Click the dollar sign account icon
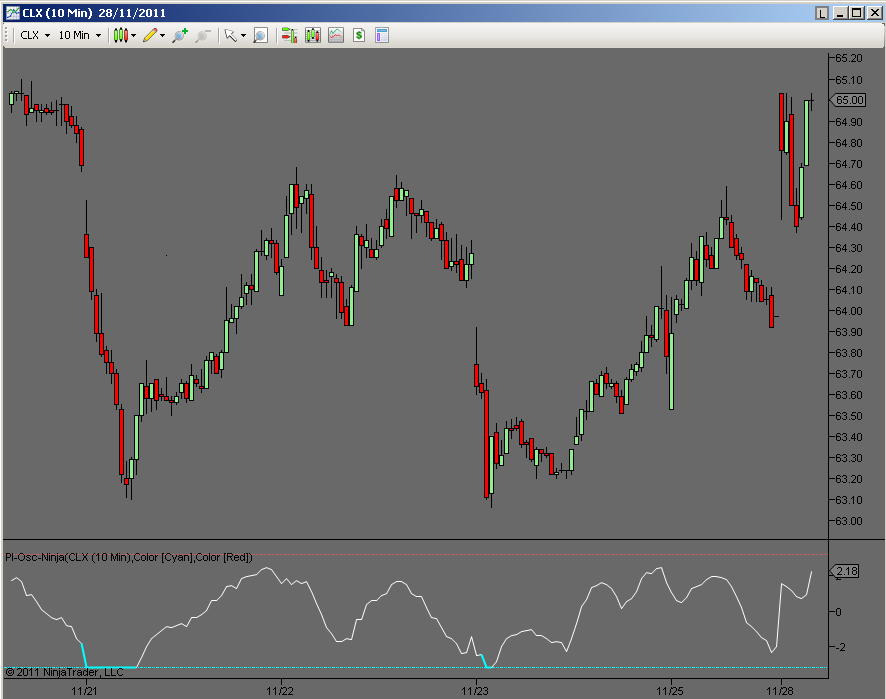 click(357, 35)
